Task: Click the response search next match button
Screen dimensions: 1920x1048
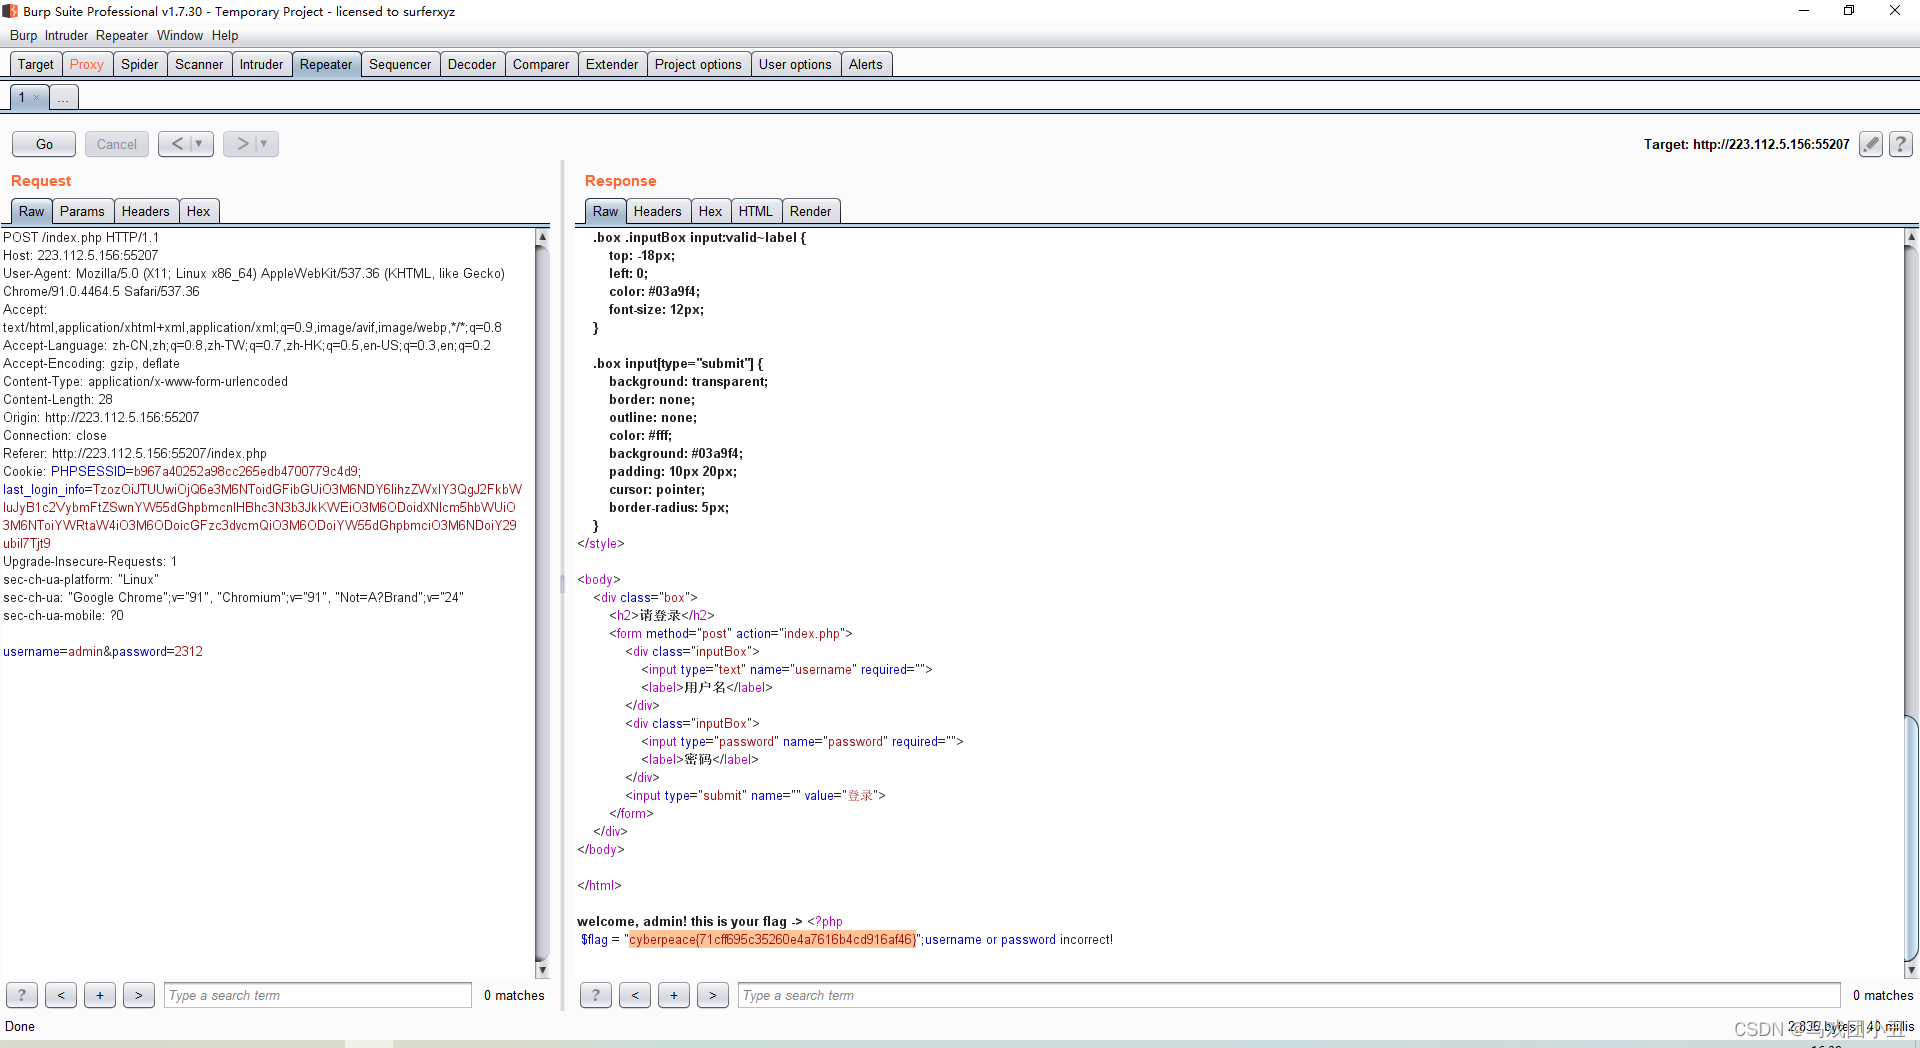Action: (713, 995)
